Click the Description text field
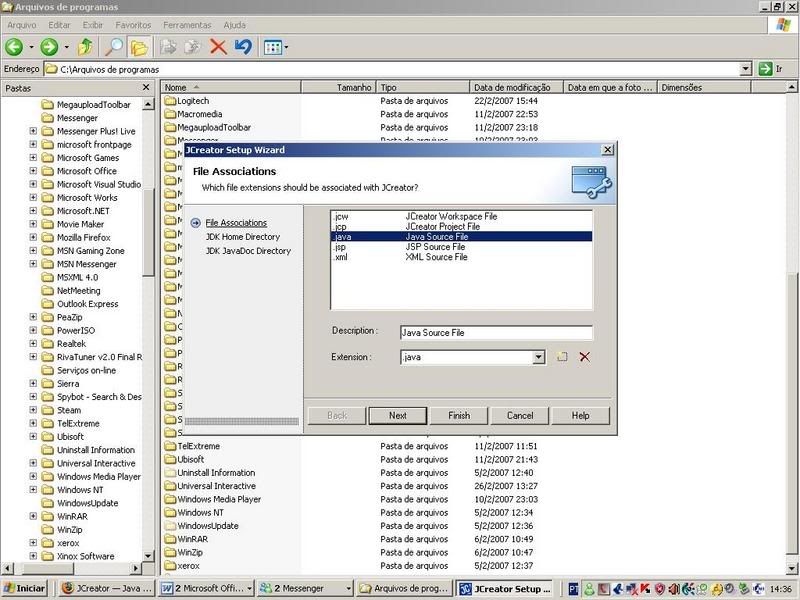 click(x=495, y=332)
